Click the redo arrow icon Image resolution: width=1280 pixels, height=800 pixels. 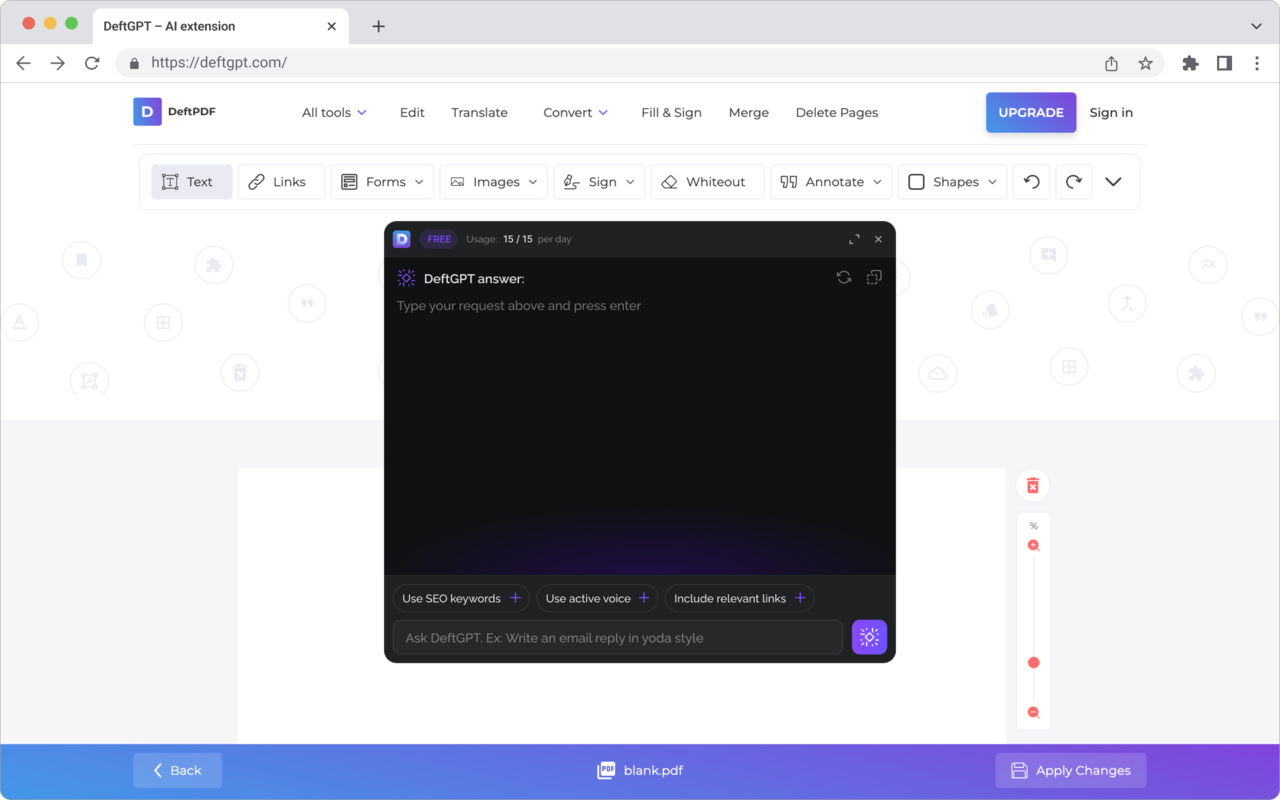(x=1074, y=182)
